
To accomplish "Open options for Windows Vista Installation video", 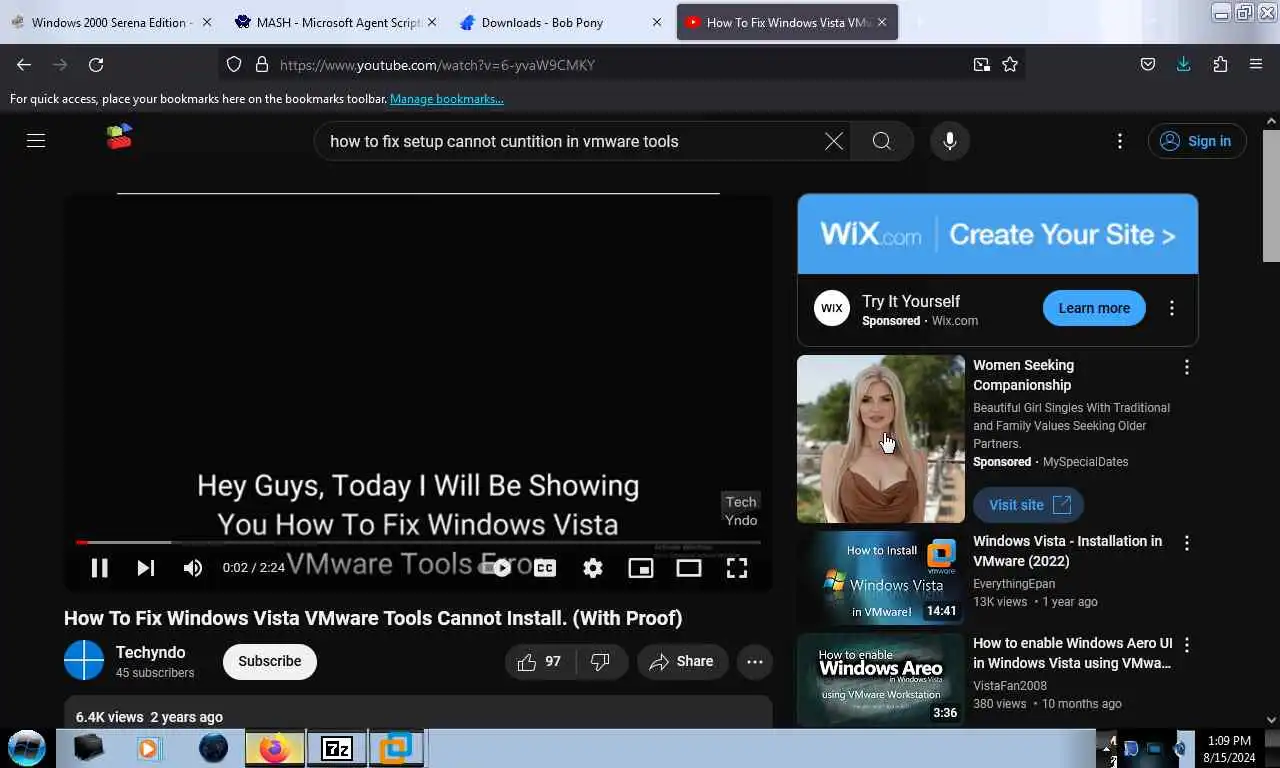I will (x=1187, y=543).
